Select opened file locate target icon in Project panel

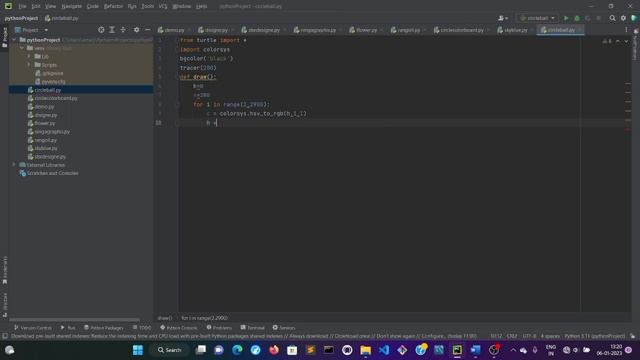pos(101,30)
